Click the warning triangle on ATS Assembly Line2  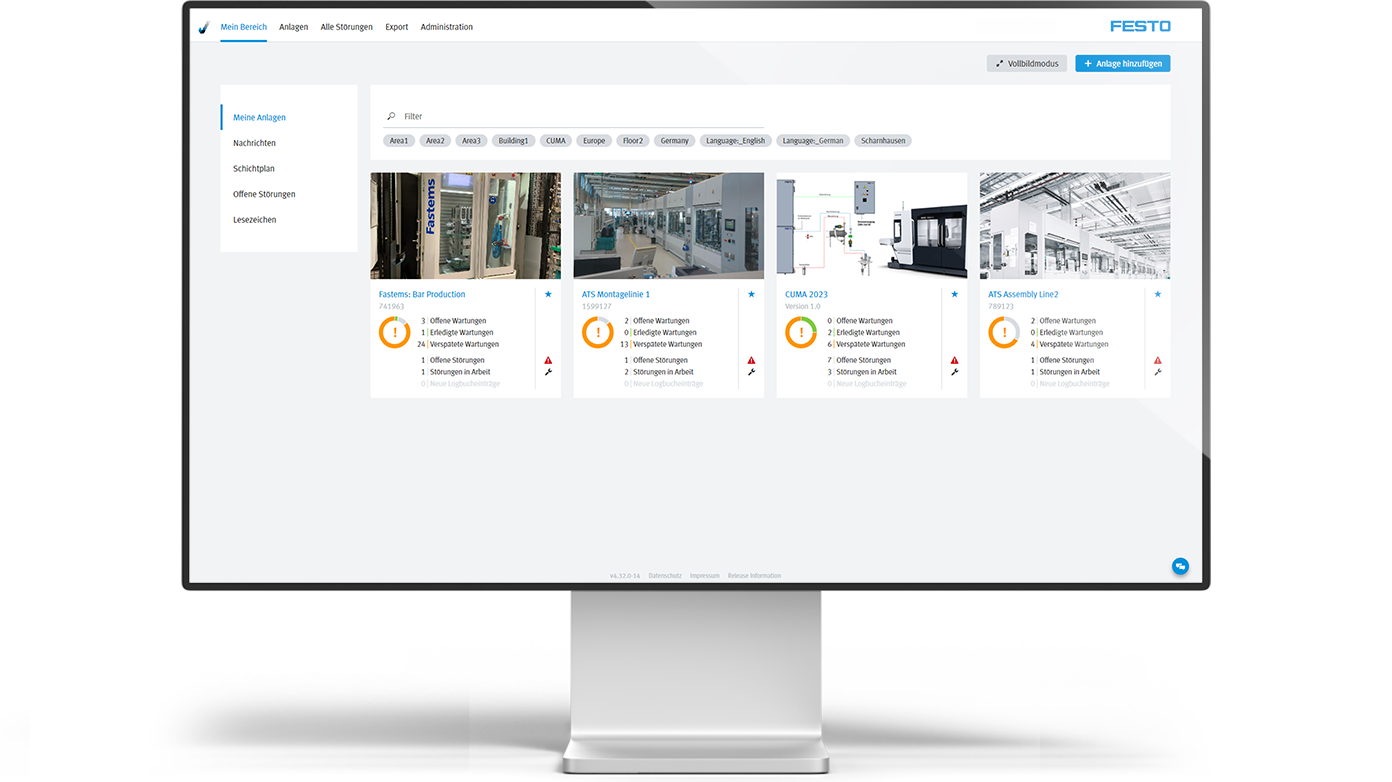click(1157, 359)
